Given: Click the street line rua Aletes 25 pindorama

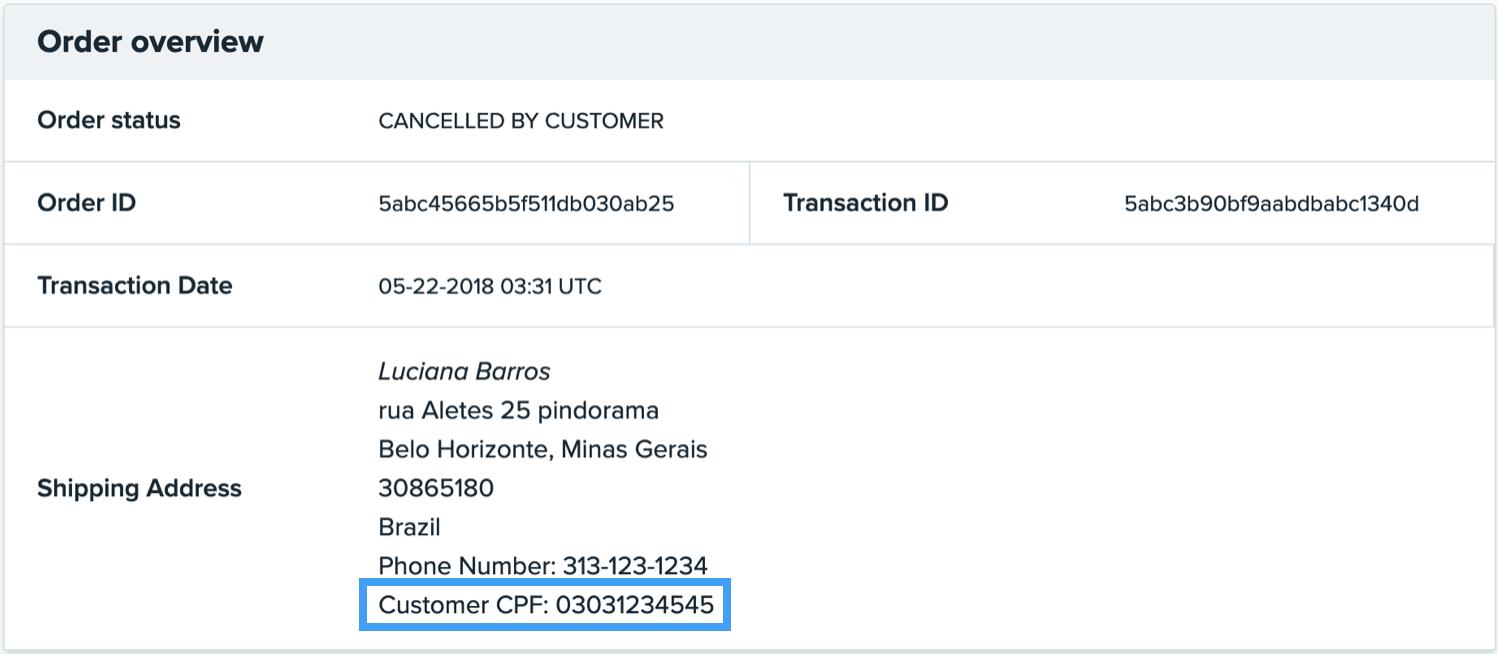Looking at the screenshot, I should point(518,411).
